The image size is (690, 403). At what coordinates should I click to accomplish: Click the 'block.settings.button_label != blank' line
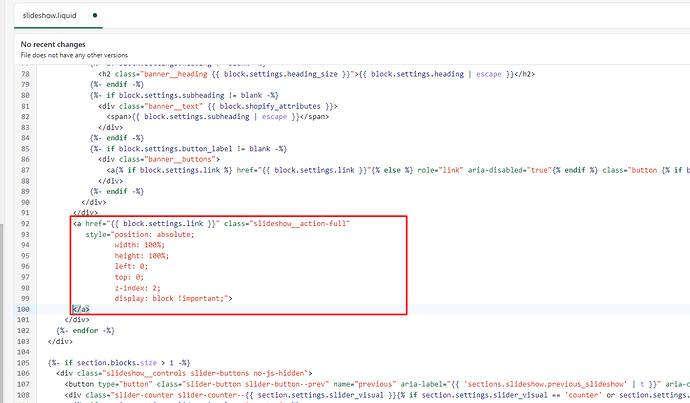pos(188,149)
